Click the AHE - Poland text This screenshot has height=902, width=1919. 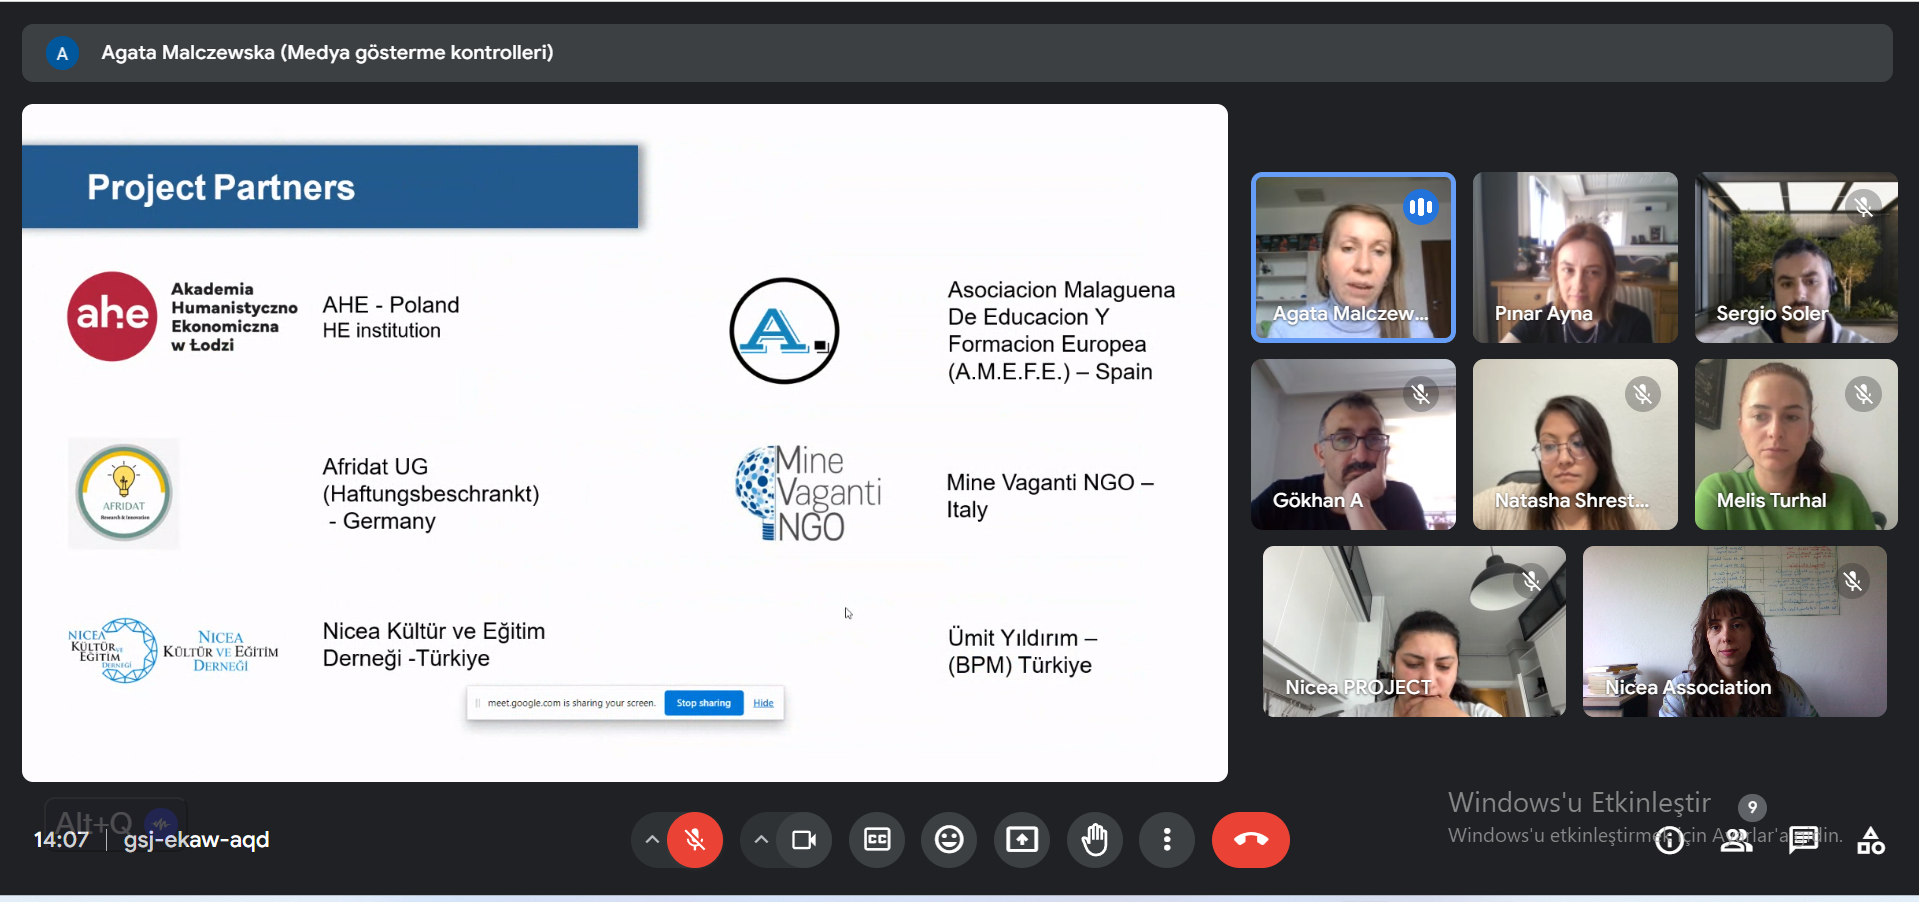click(391, 305)
